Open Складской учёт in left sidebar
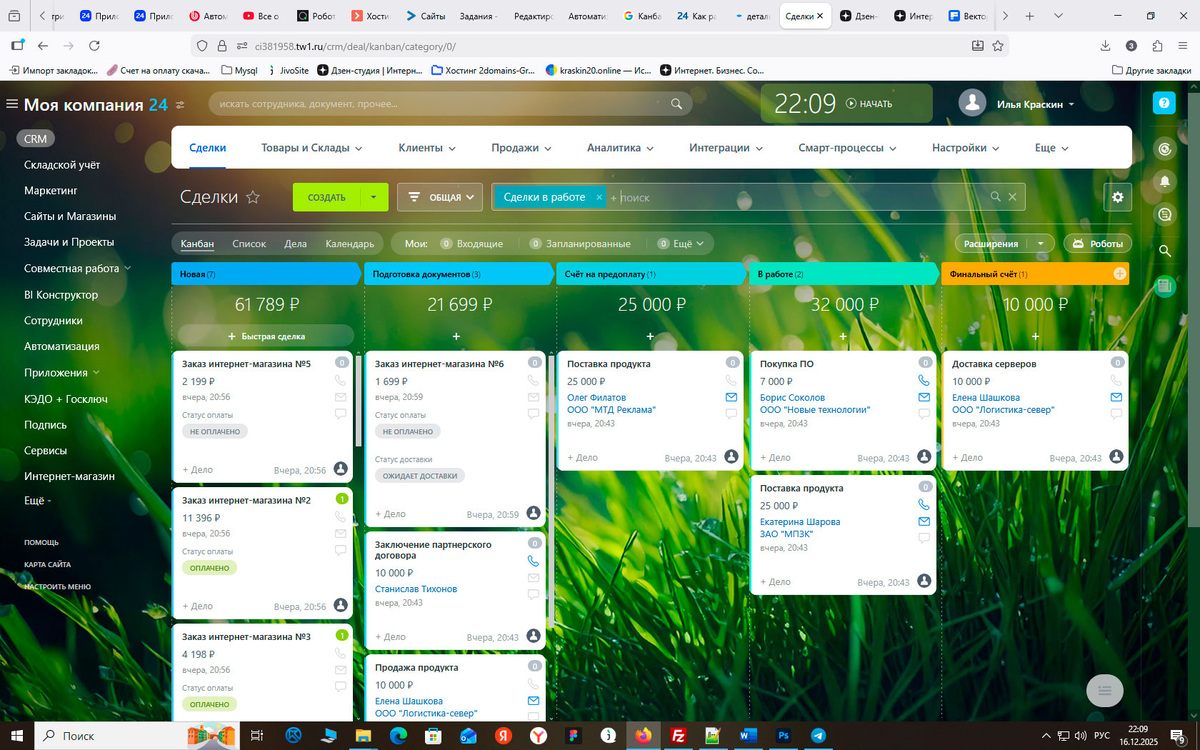1200x750 pixels. pyautogui.click(x=62, y=164)
